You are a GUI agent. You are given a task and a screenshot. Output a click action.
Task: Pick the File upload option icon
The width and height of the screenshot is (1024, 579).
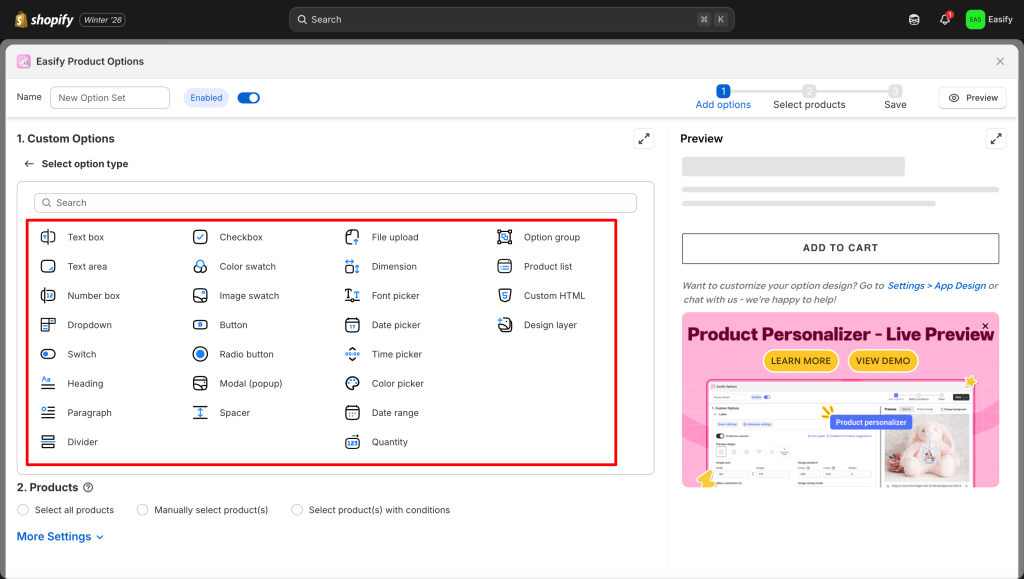(x=352, y=237)
